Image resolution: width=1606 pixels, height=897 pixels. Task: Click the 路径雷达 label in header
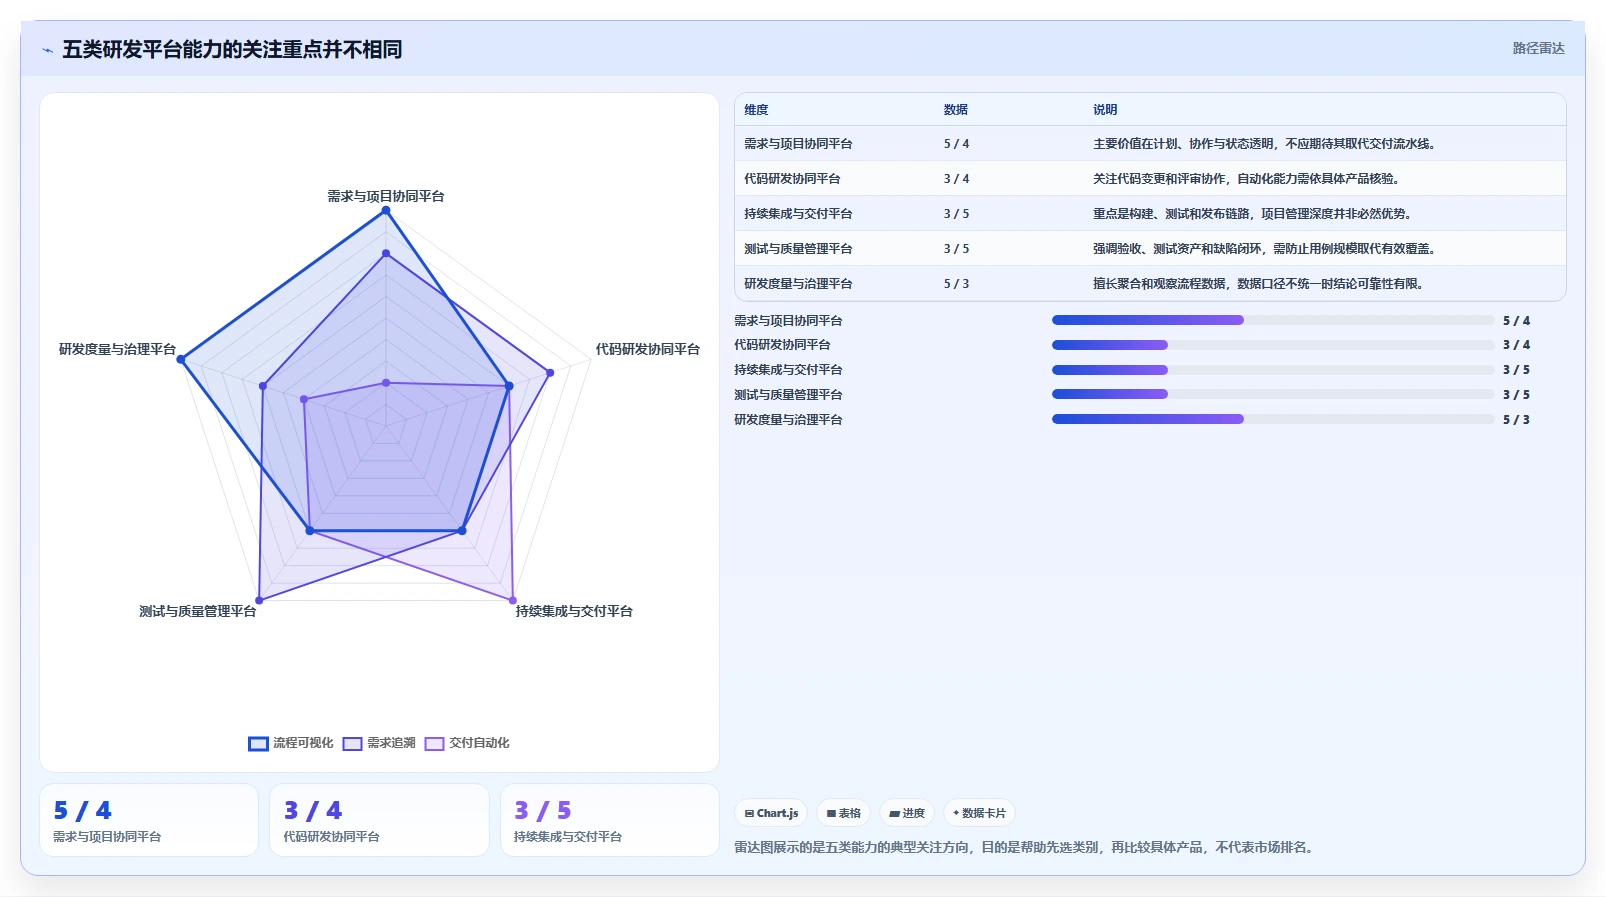tap(1538, 48)
